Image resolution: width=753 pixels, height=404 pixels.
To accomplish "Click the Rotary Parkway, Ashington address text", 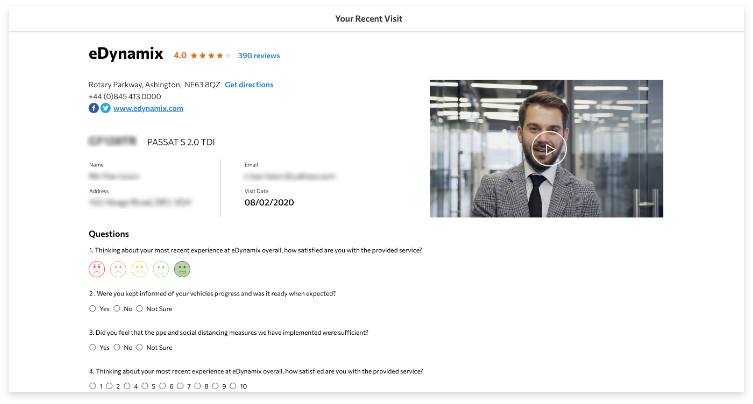I will (x=154, y=85).
